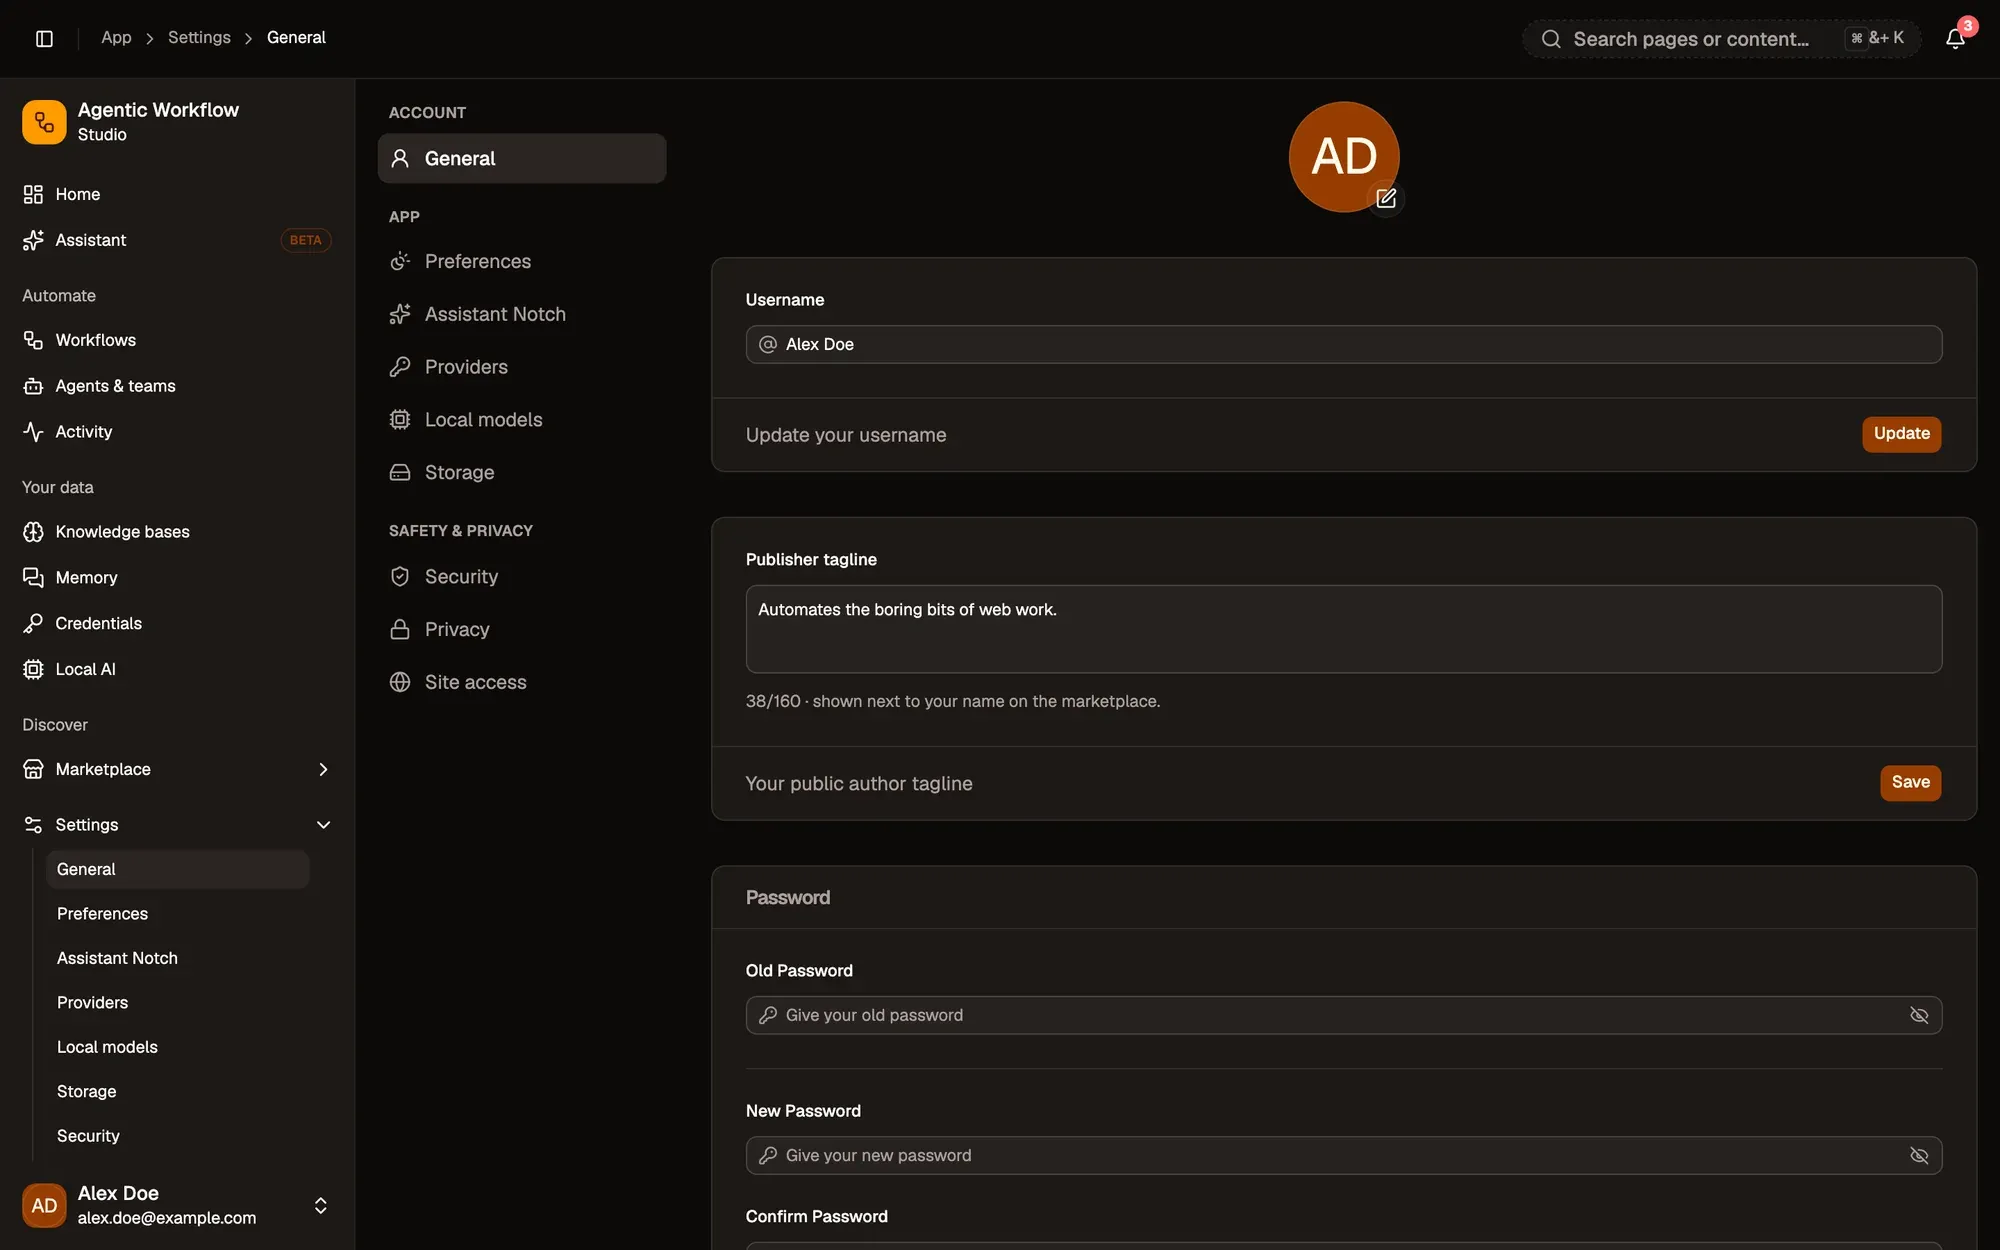2000x1250 pixels.
Task: Click the Old Password field
Action: pyautogui.click(x=1344, y=1015)
